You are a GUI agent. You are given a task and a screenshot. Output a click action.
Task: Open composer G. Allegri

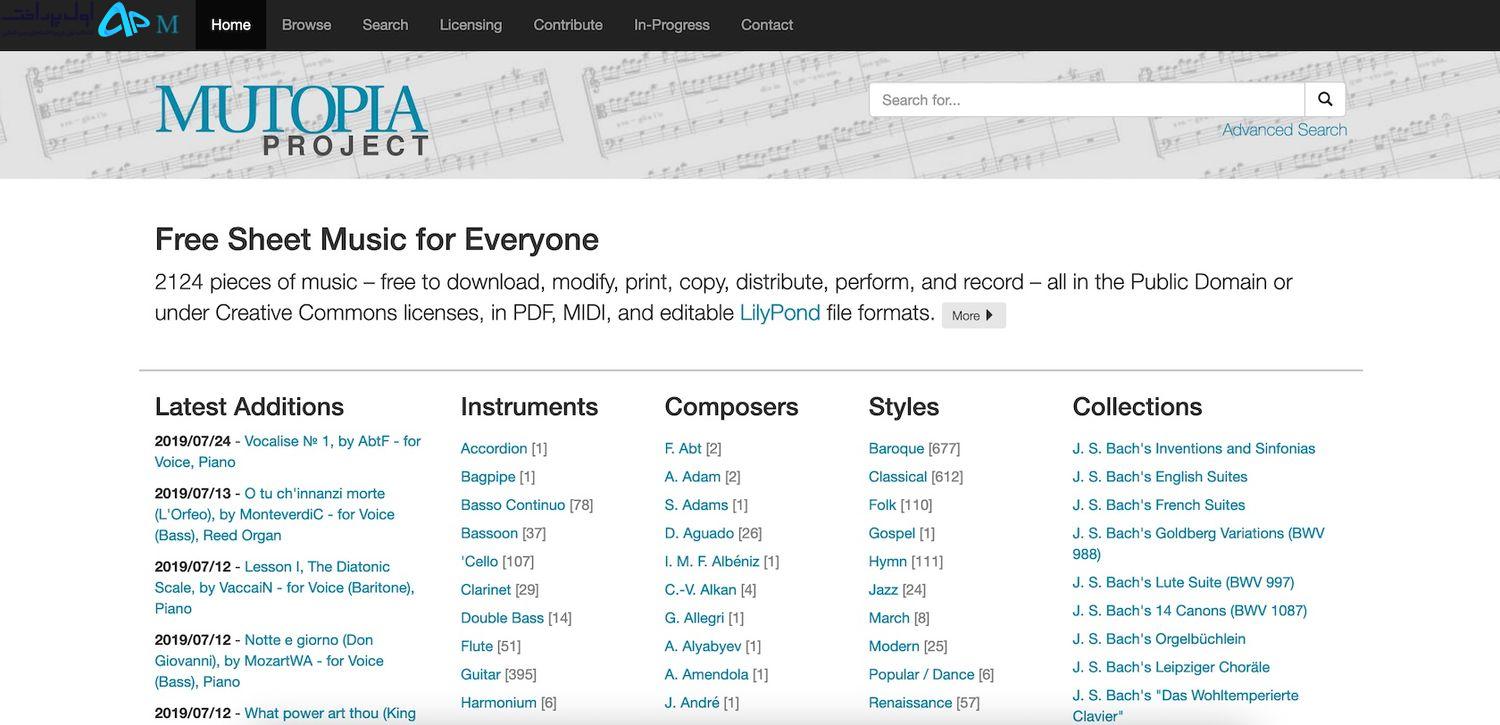coord(694,618)
